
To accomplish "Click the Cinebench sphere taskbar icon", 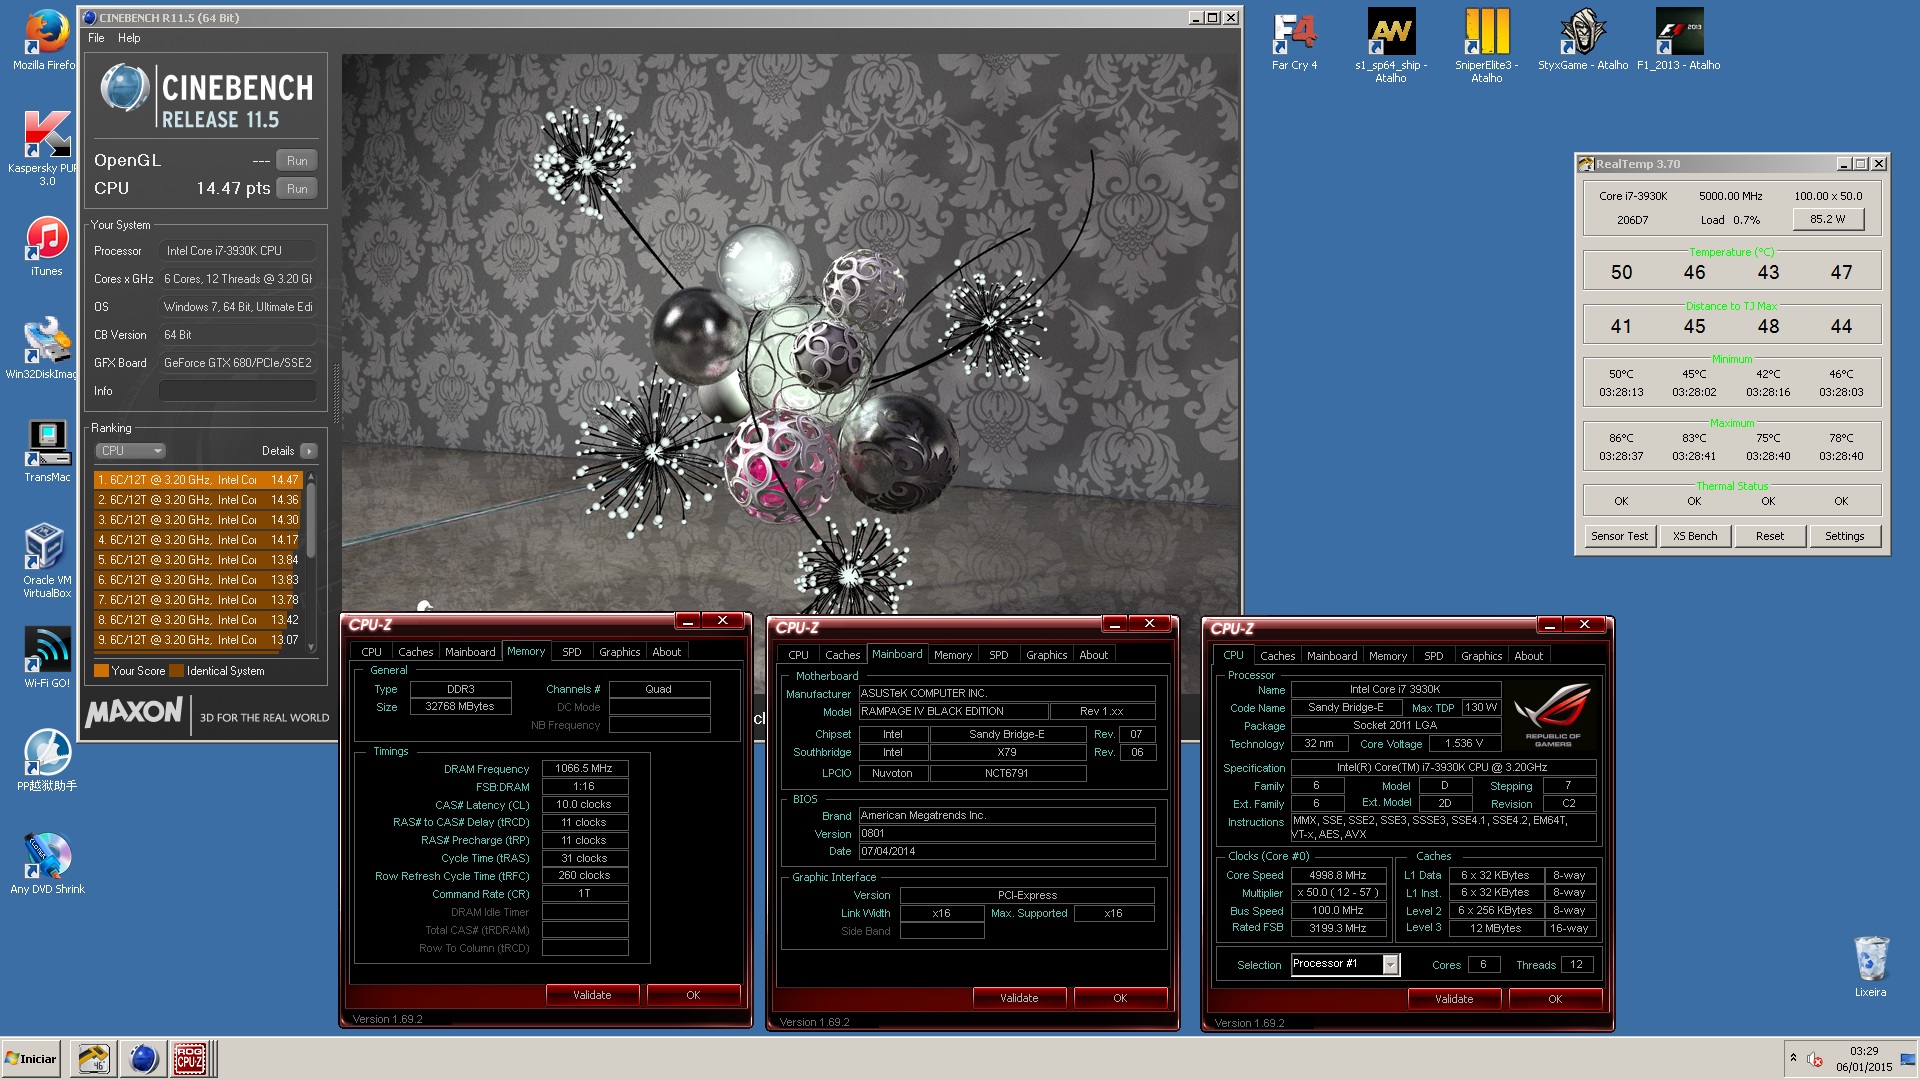I will pyautogui.click(x=143, y=1059).
